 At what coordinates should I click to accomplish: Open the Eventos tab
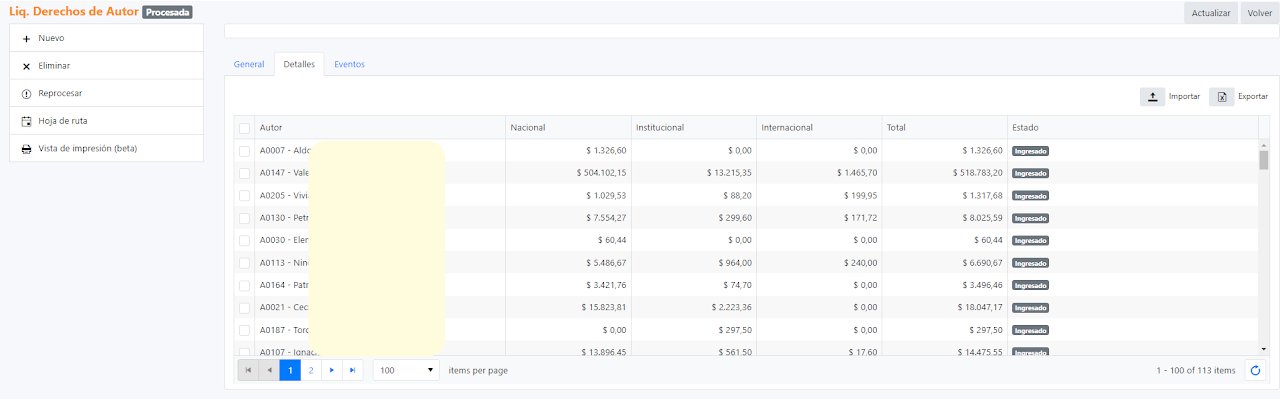click(349, 64)
